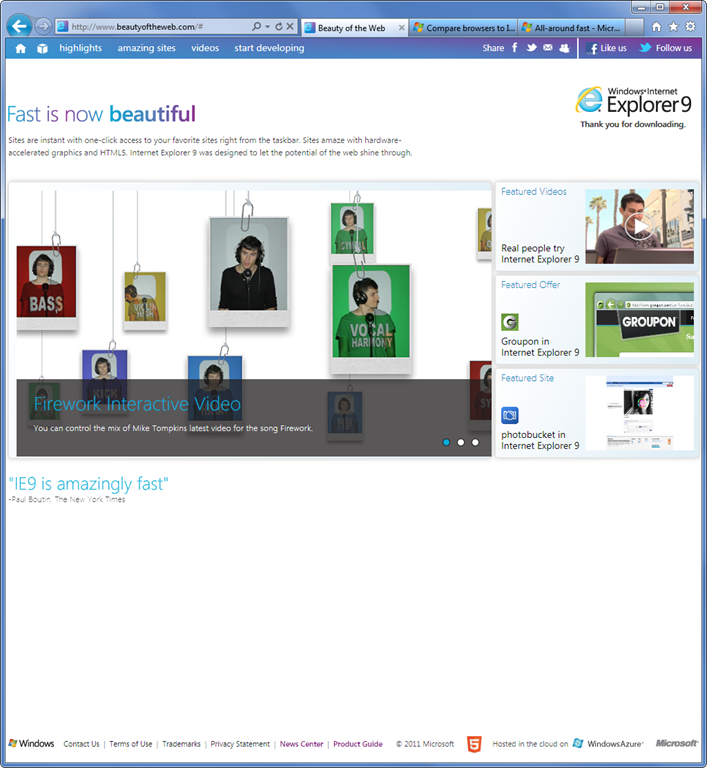Switch to the All-around fast tab
The height and width of the screenshot is (768, 707).
[x=571, y=28]
